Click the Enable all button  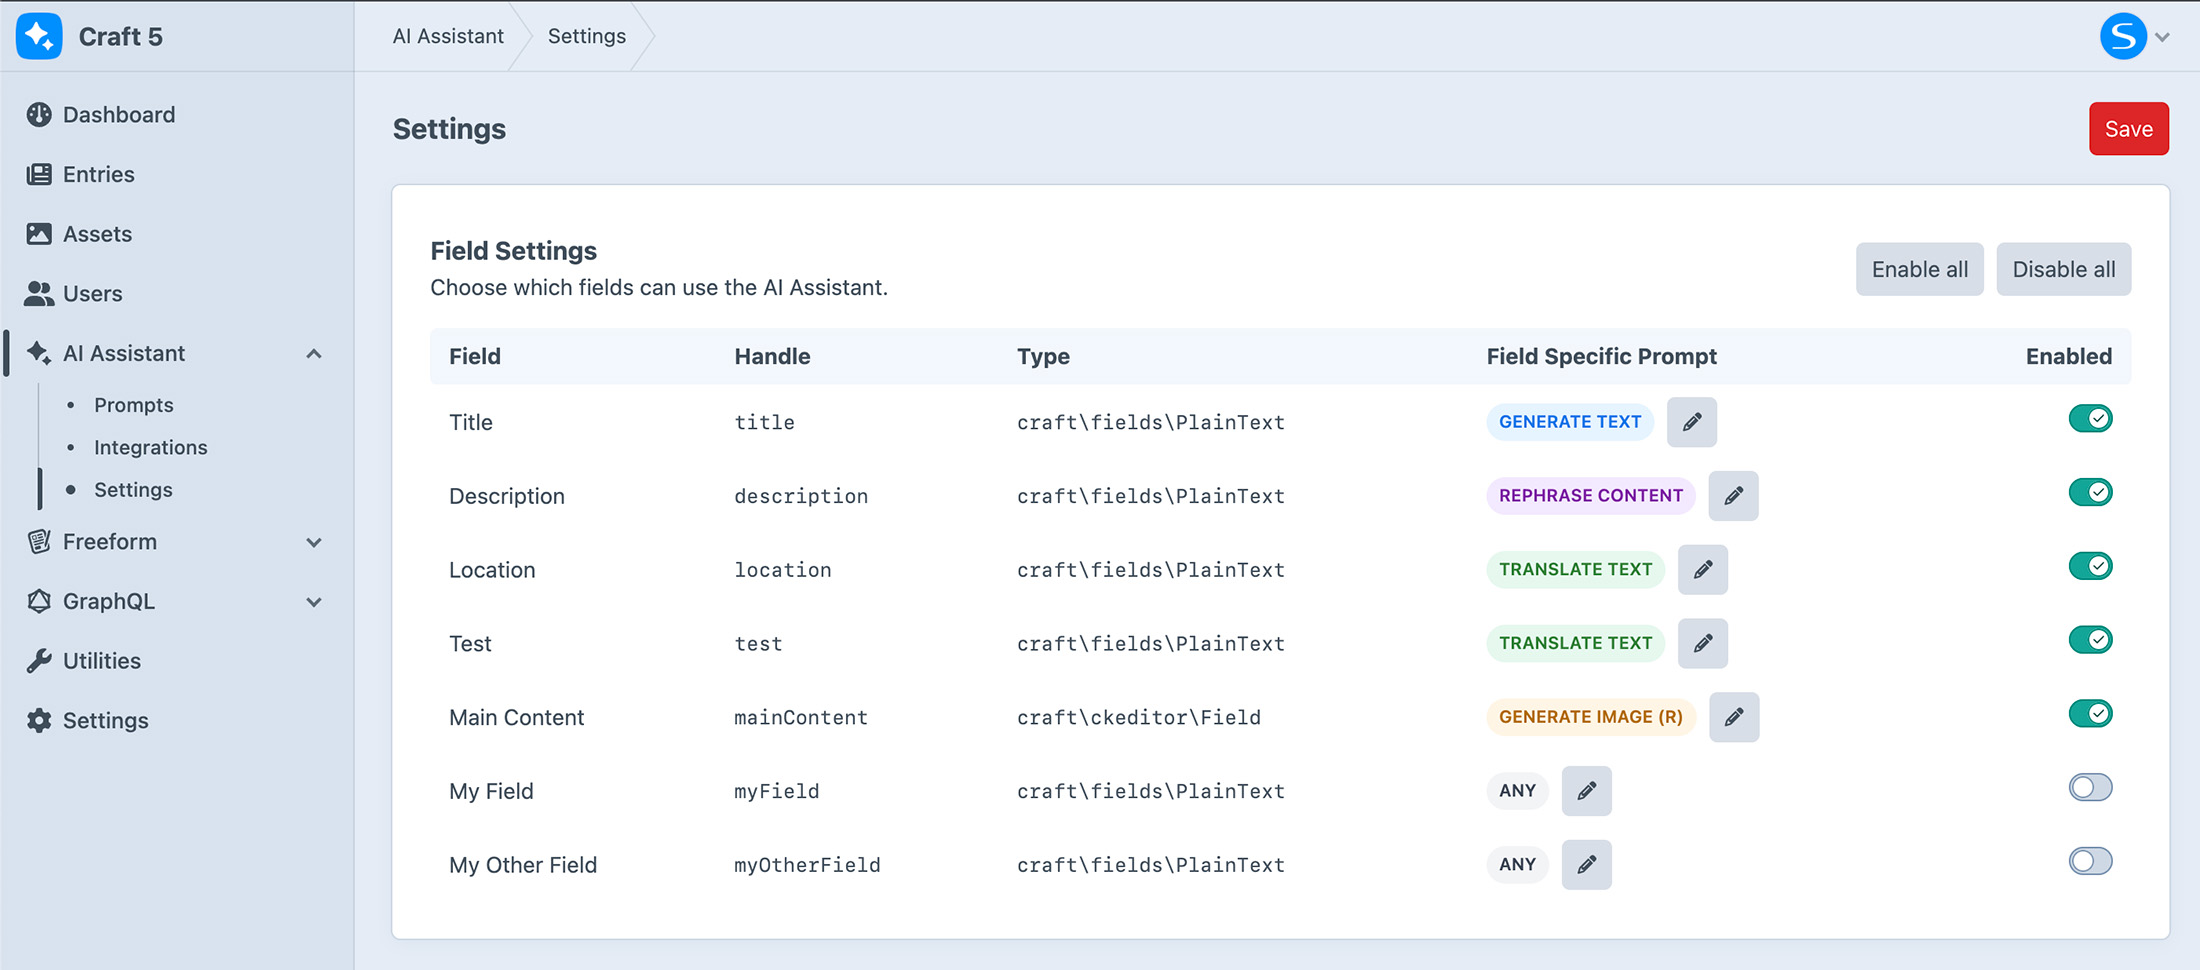(x=1919, y=270)
